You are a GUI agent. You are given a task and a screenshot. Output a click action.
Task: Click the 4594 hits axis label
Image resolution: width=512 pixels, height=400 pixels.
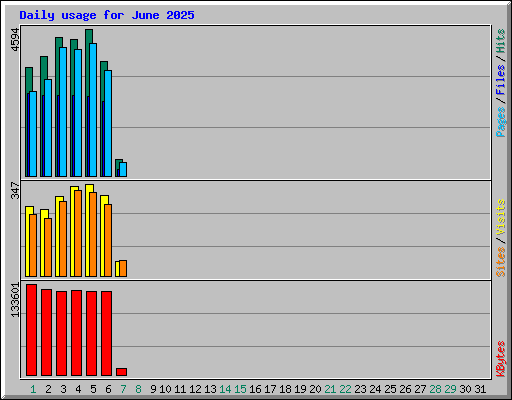click(15, 40)
